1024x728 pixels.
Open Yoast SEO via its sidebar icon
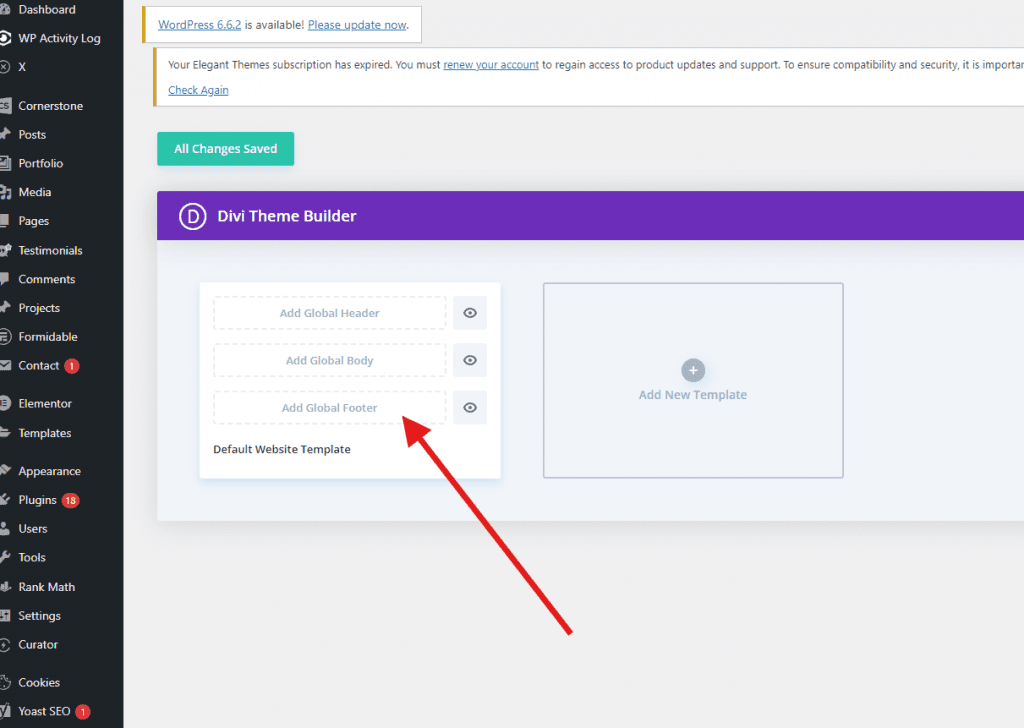coord(8,711)
